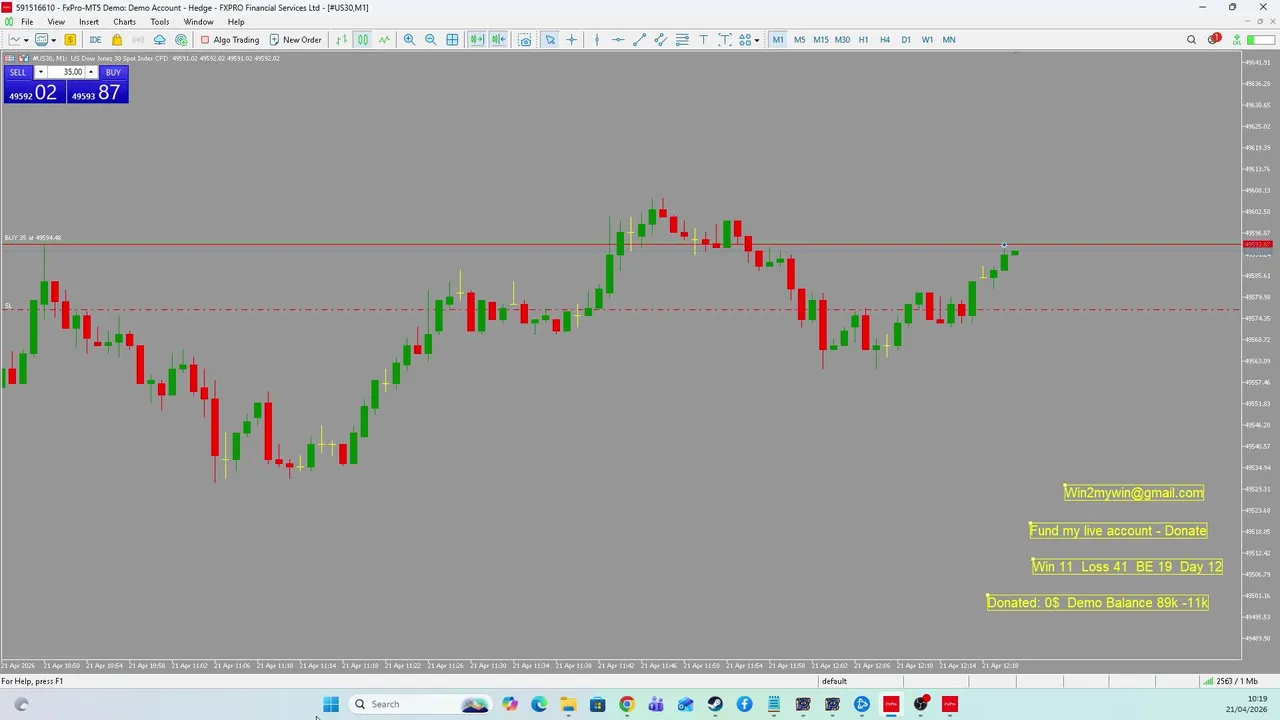
Task: Take a chart screenshot with camera icon
Action: point(524,40)
